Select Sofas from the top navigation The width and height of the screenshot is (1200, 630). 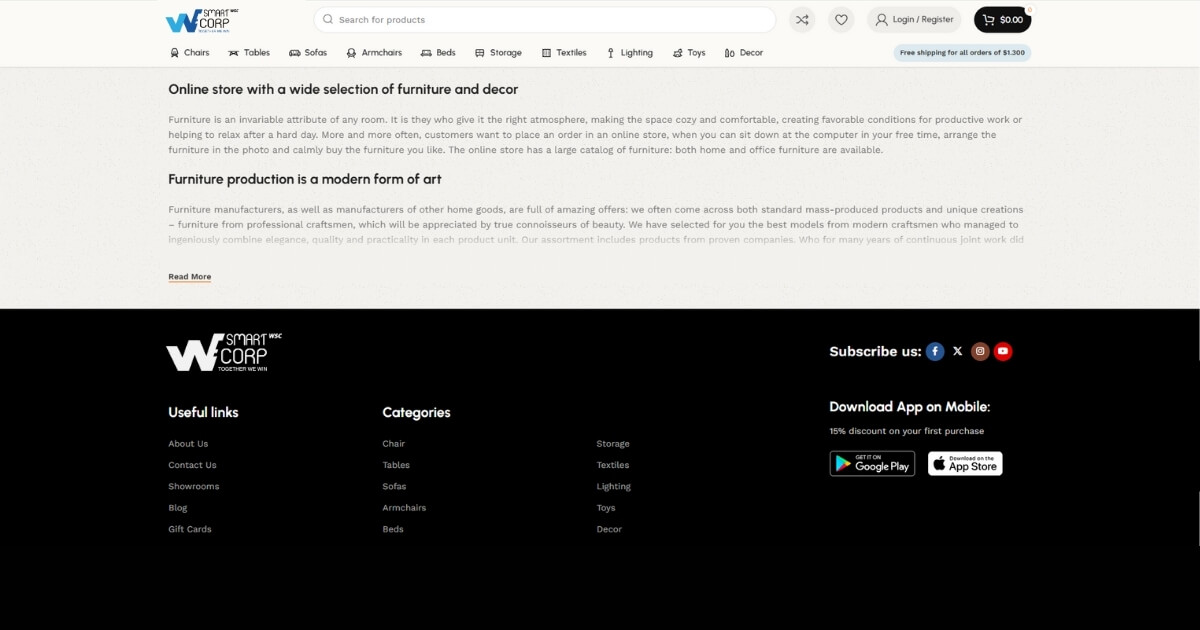[308, 53]
